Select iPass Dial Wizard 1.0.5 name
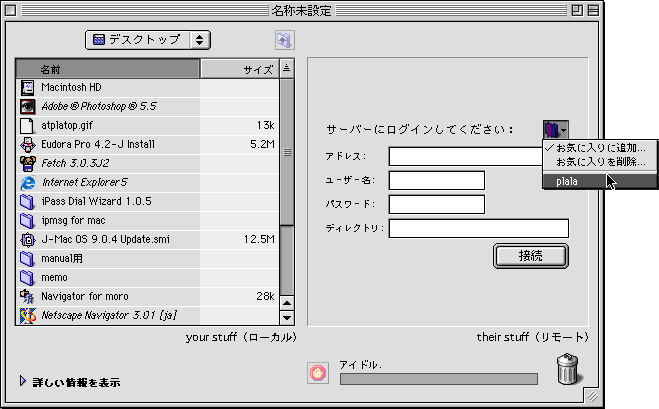This screenshot has height=409, width=659. 96,201
